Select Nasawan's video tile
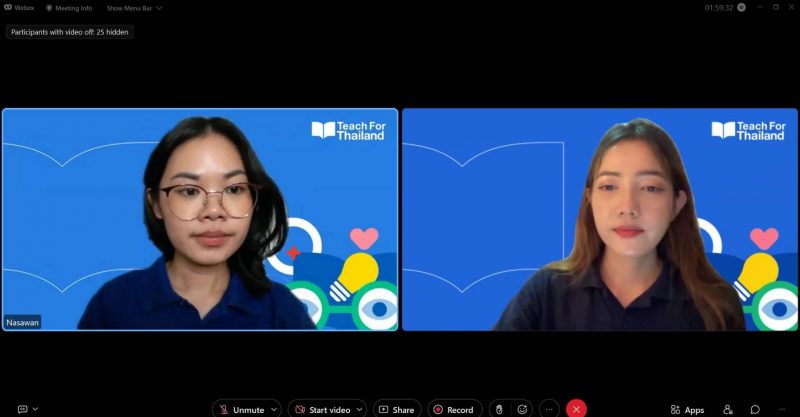Image resolution: width=800 pixels, height=417 pixels. (x=200, y=219)
